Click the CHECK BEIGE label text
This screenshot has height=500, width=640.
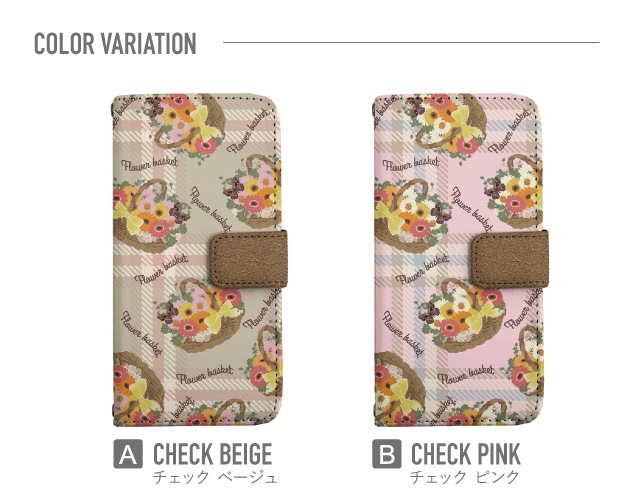[212, 454]
